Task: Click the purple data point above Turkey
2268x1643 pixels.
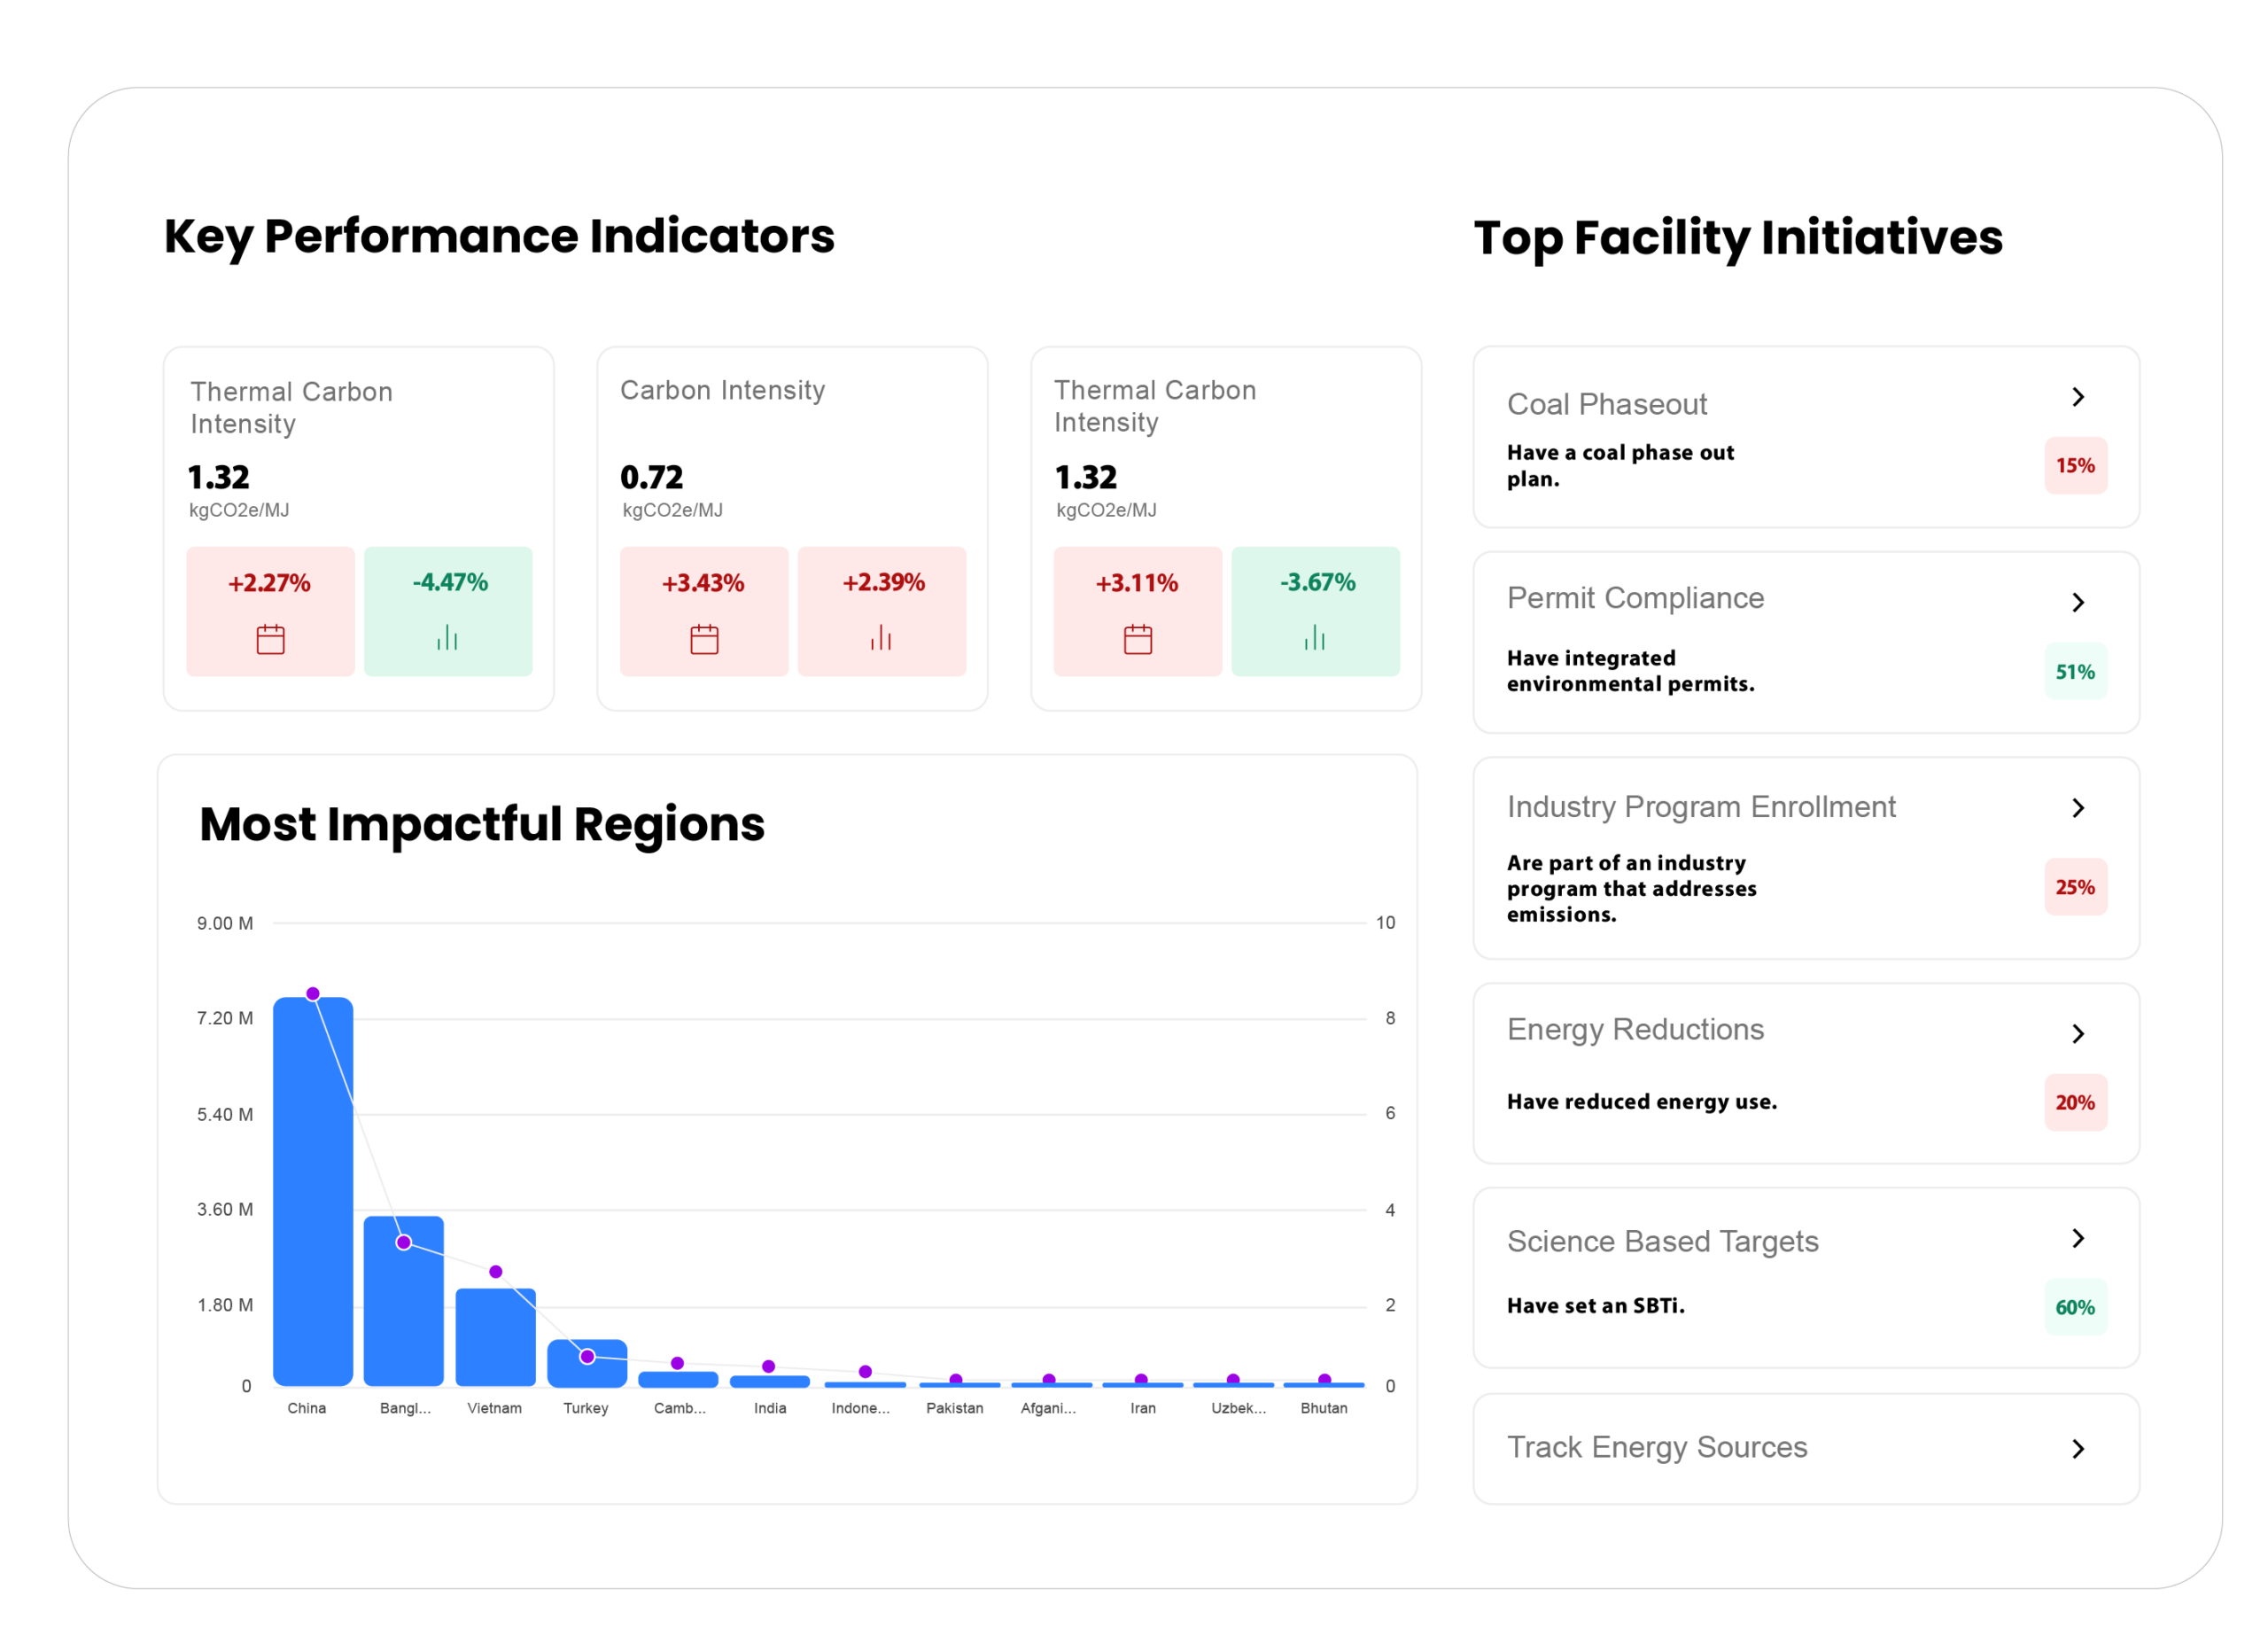Action: click(588, 1357)
